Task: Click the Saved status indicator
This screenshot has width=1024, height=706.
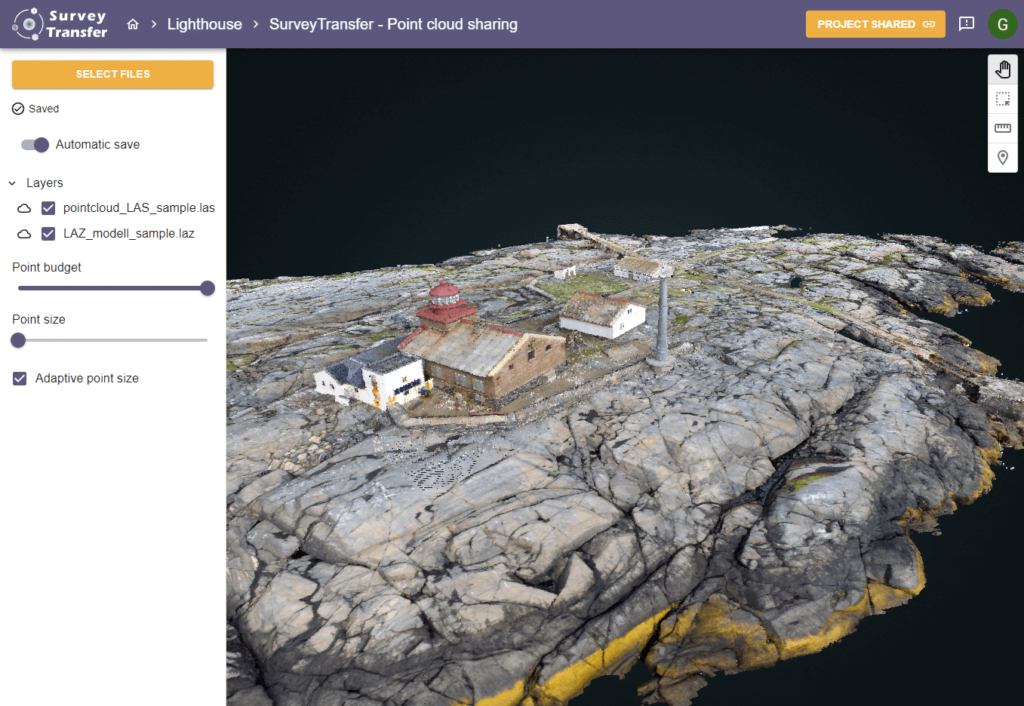Action: point(20,109)
